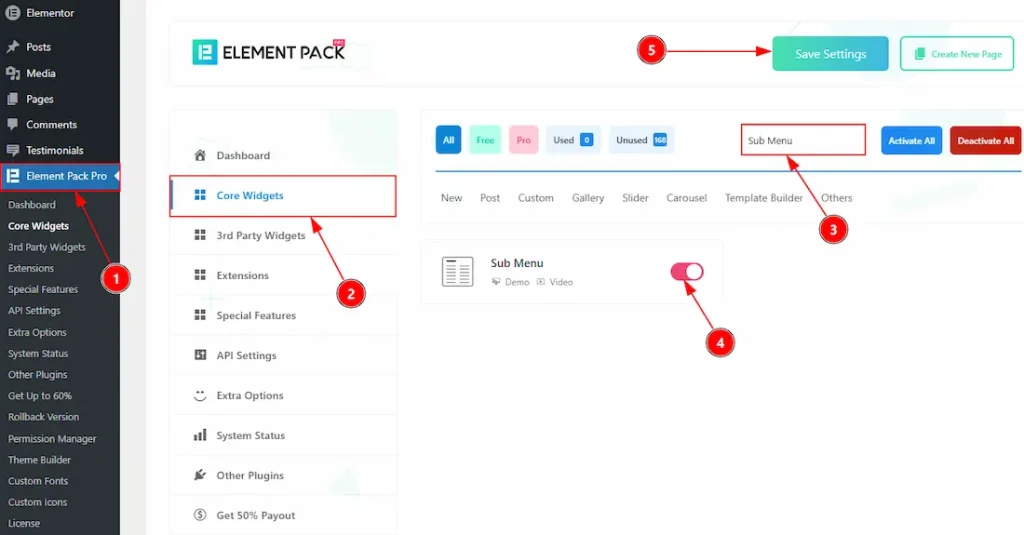Click the API Settings icon in the panel

pyautogui.click(x=200, y=355)
